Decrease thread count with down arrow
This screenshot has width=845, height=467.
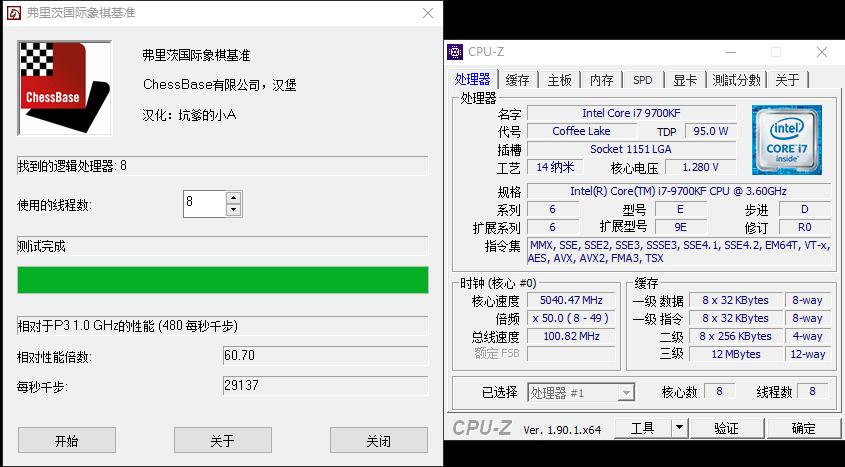233,211
